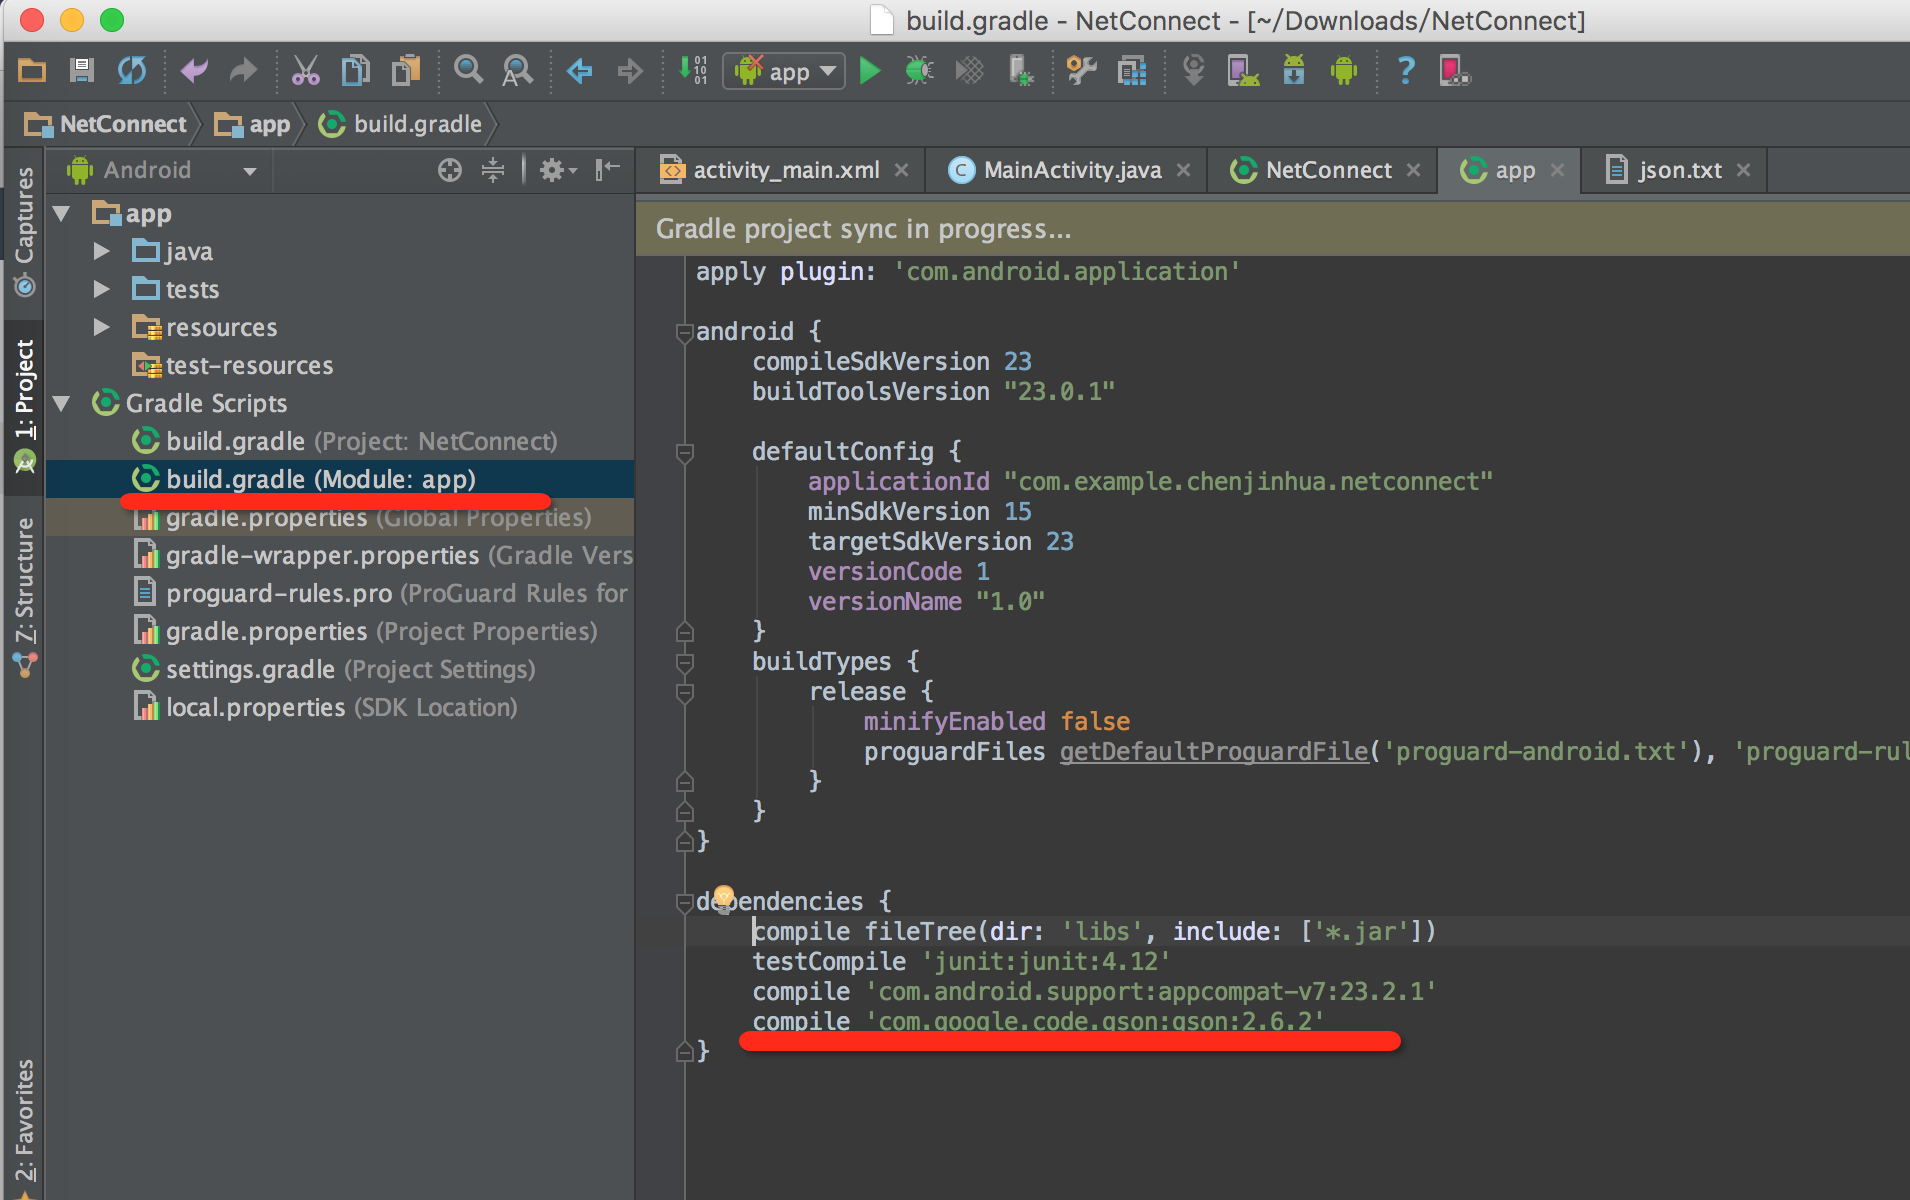This screenshot has width=1910, height=1200.
Task: Click the Synchronize refresh icon
Action: 132,70
